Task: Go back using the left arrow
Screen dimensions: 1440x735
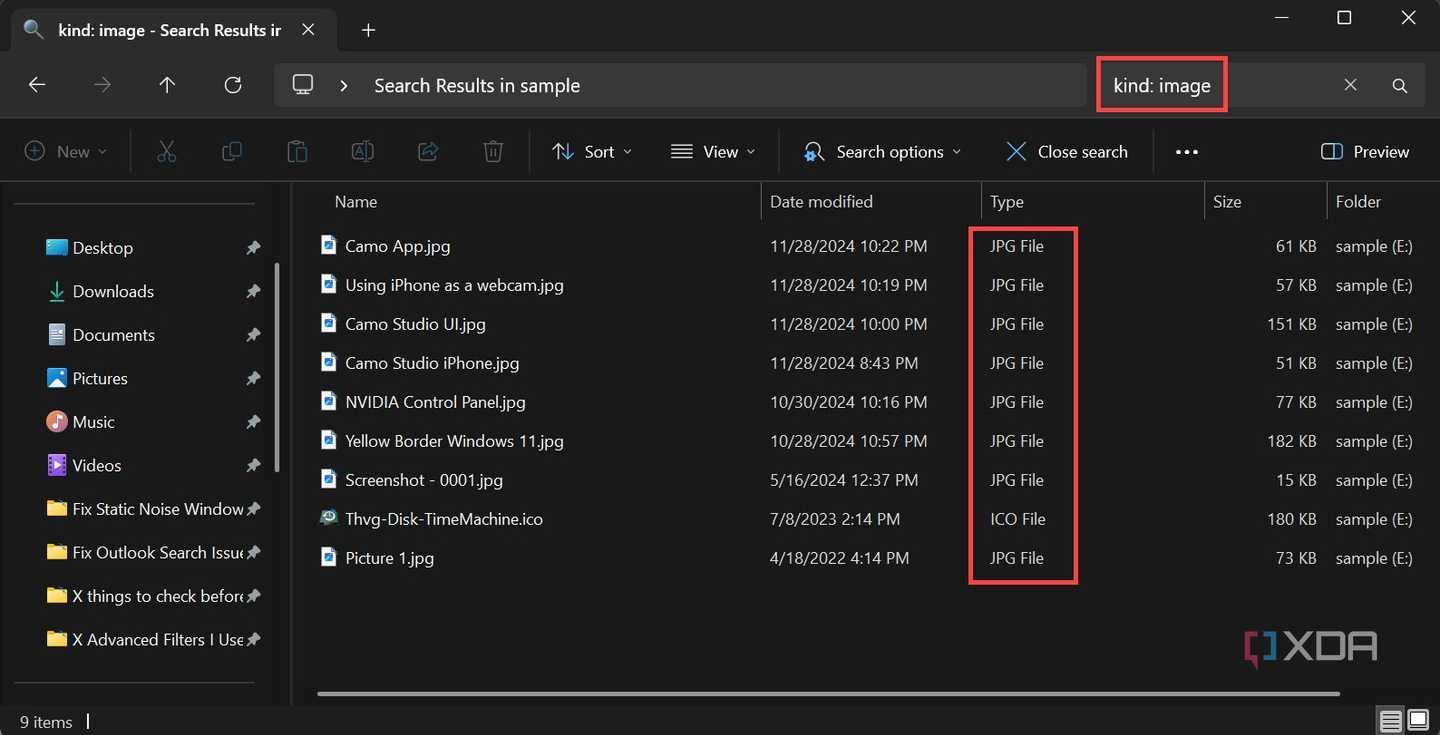Action: point(37,85)
